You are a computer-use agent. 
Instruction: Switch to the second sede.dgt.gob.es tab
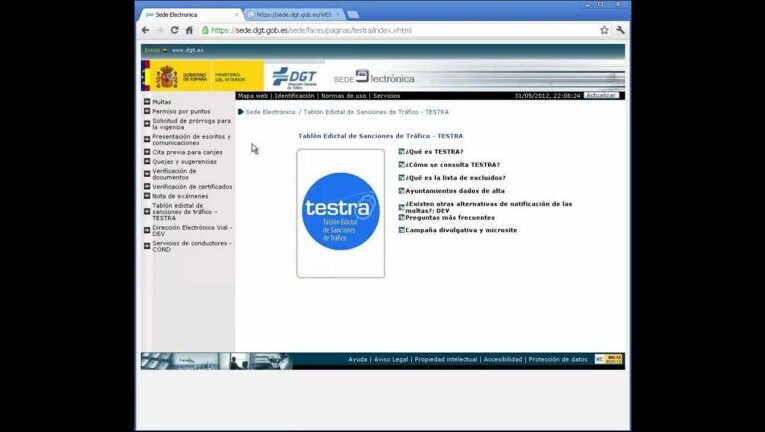coord(294,15)
